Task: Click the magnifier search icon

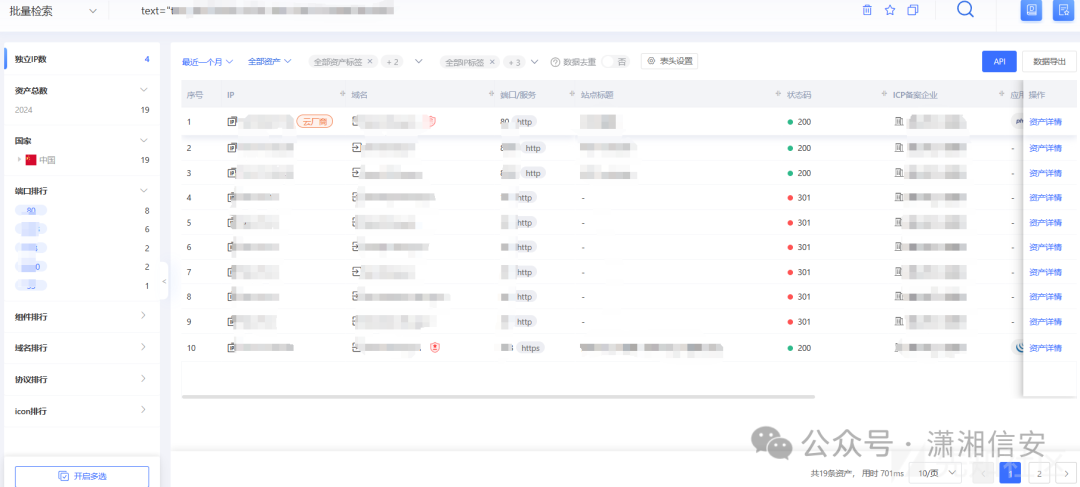Action: click(965, 10)
